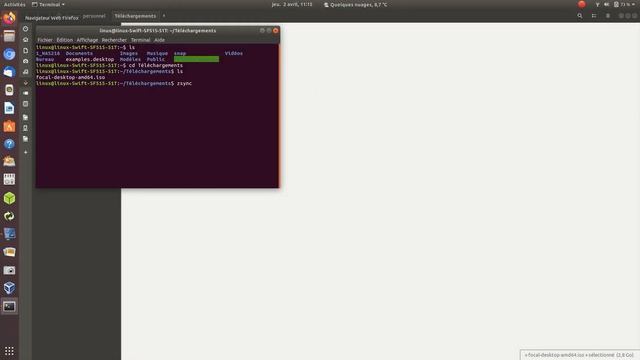Click Activités in the top bar
Screen dimensions: 640x360
point(14,4)
